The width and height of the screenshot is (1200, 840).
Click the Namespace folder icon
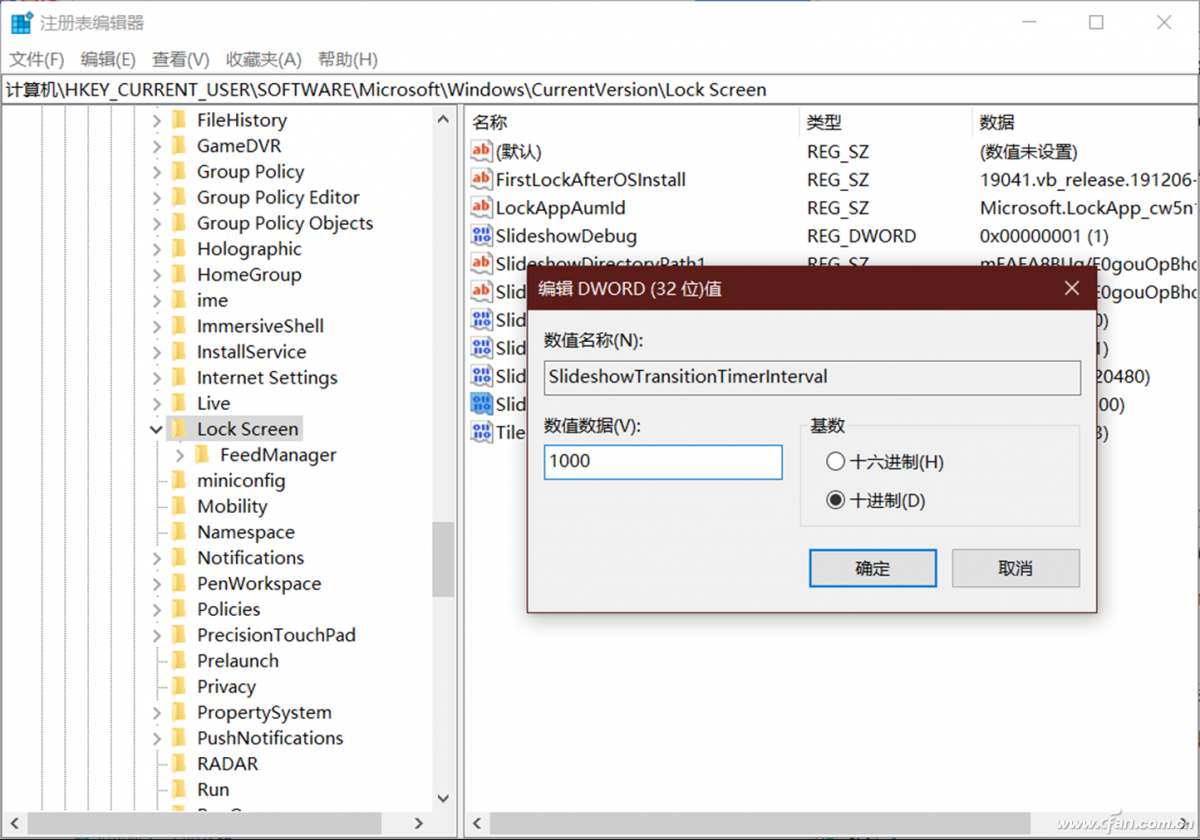tap(179, 532)
